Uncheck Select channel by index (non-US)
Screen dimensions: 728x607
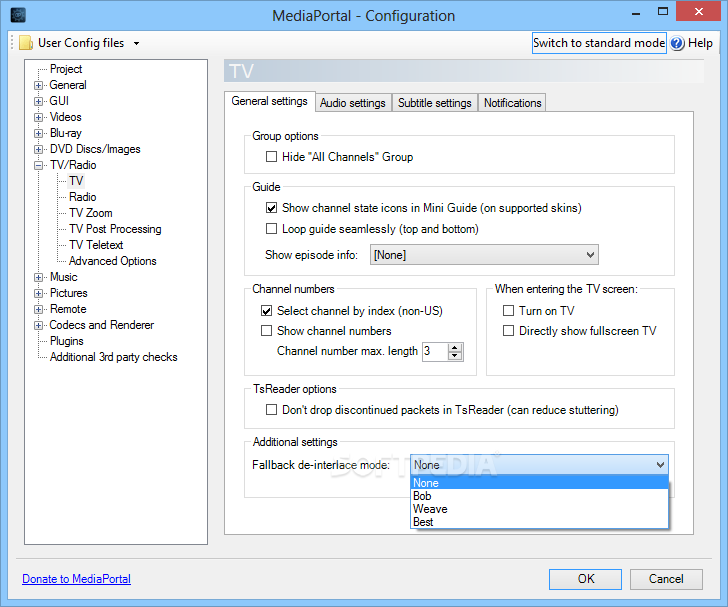click(x=266, y=311)
